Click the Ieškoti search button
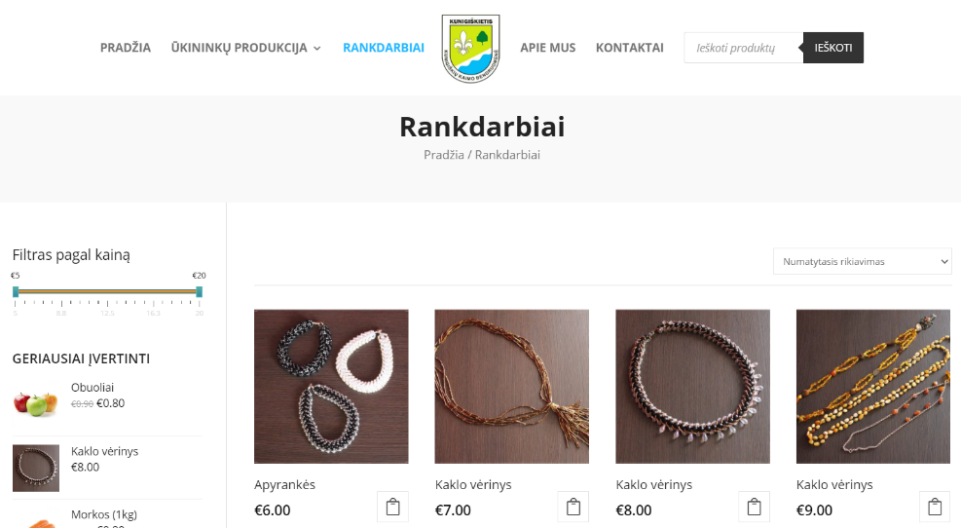This screenshot has height=528, width=961. [x=833, y=48]
